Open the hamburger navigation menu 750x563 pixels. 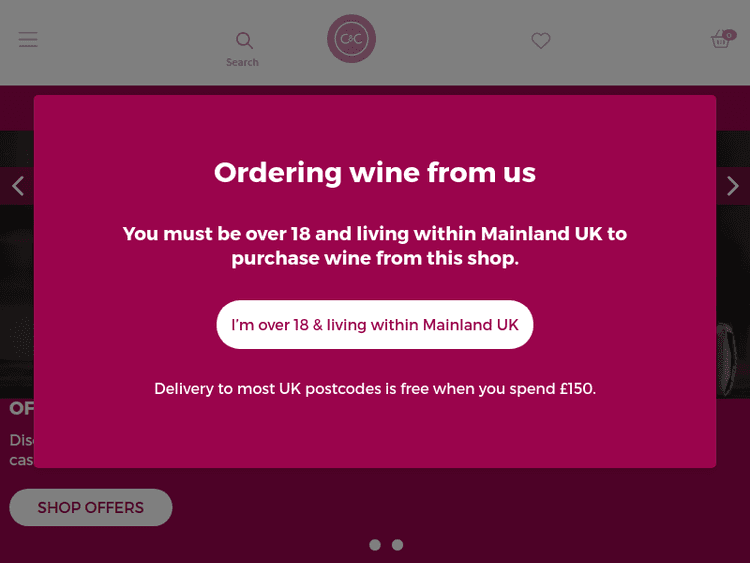click(28, 40)
